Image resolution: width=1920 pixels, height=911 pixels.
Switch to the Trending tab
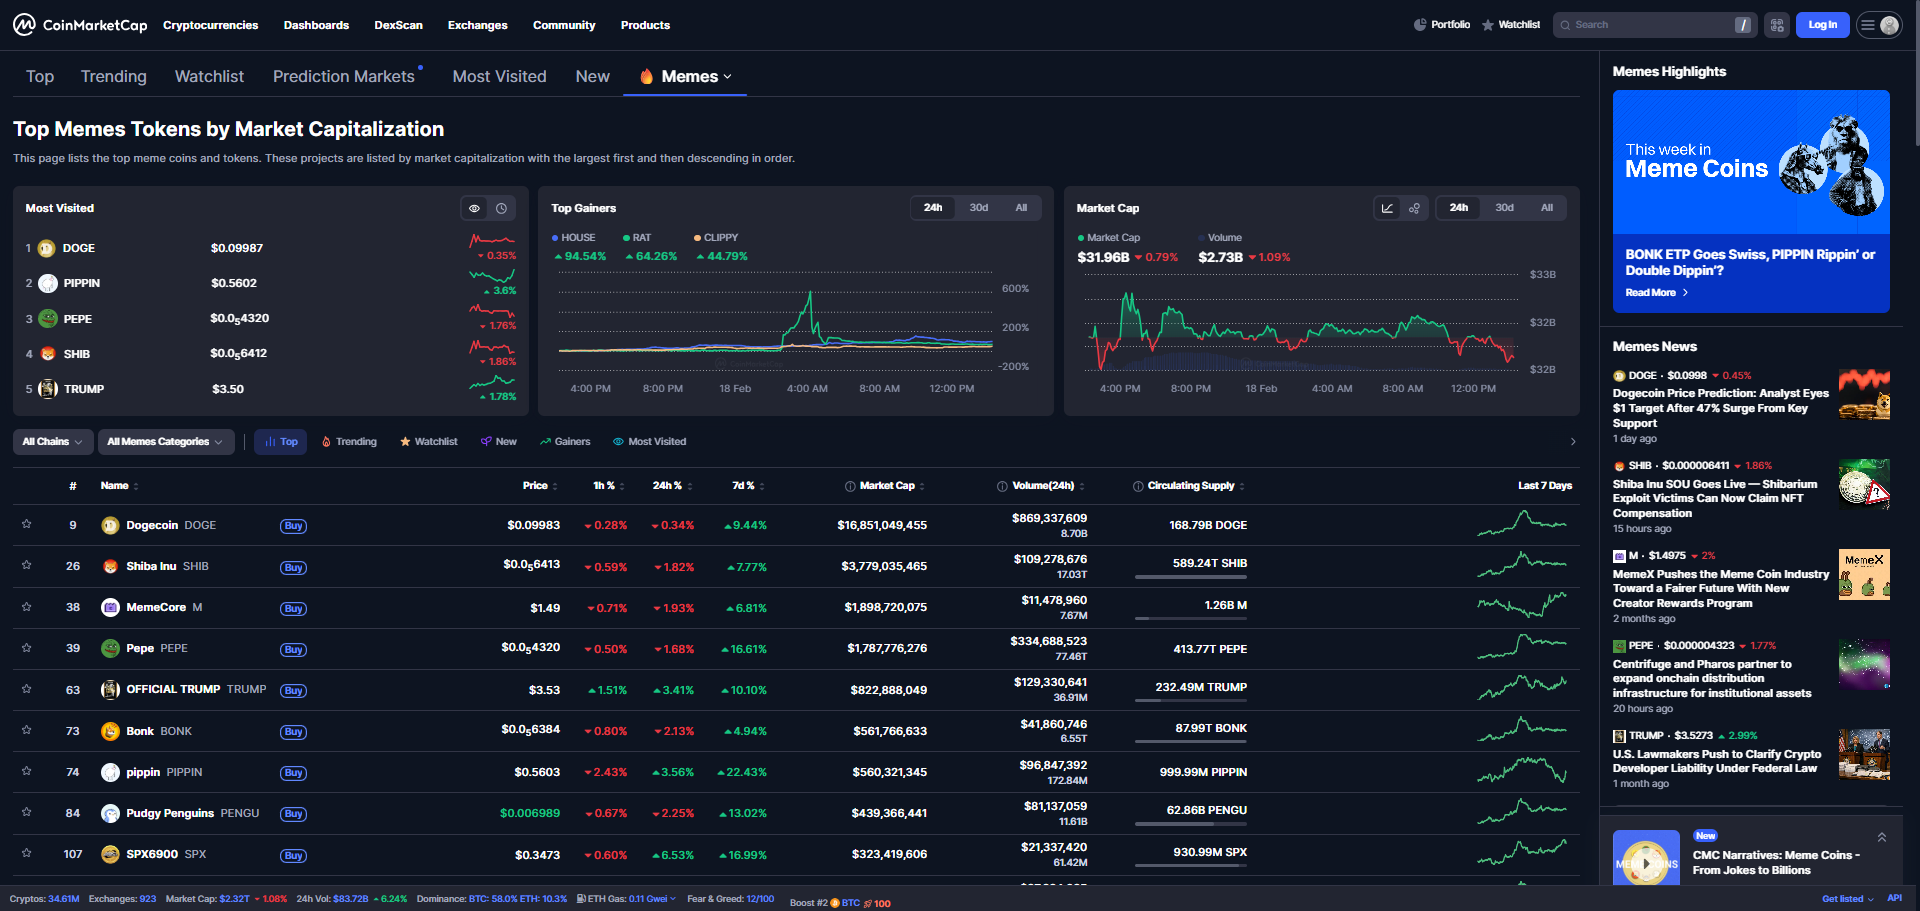click(x=114, y=77)
